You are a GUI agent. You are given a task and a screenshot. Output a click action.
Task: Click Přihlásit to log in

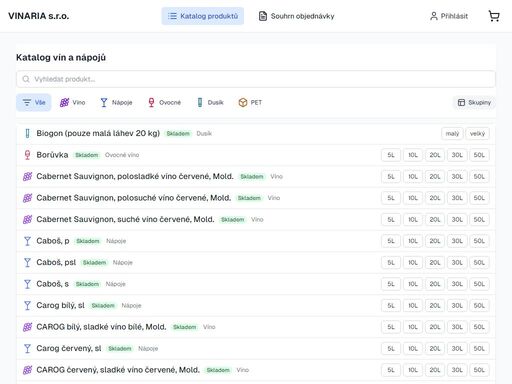click(x=449, y=16)
